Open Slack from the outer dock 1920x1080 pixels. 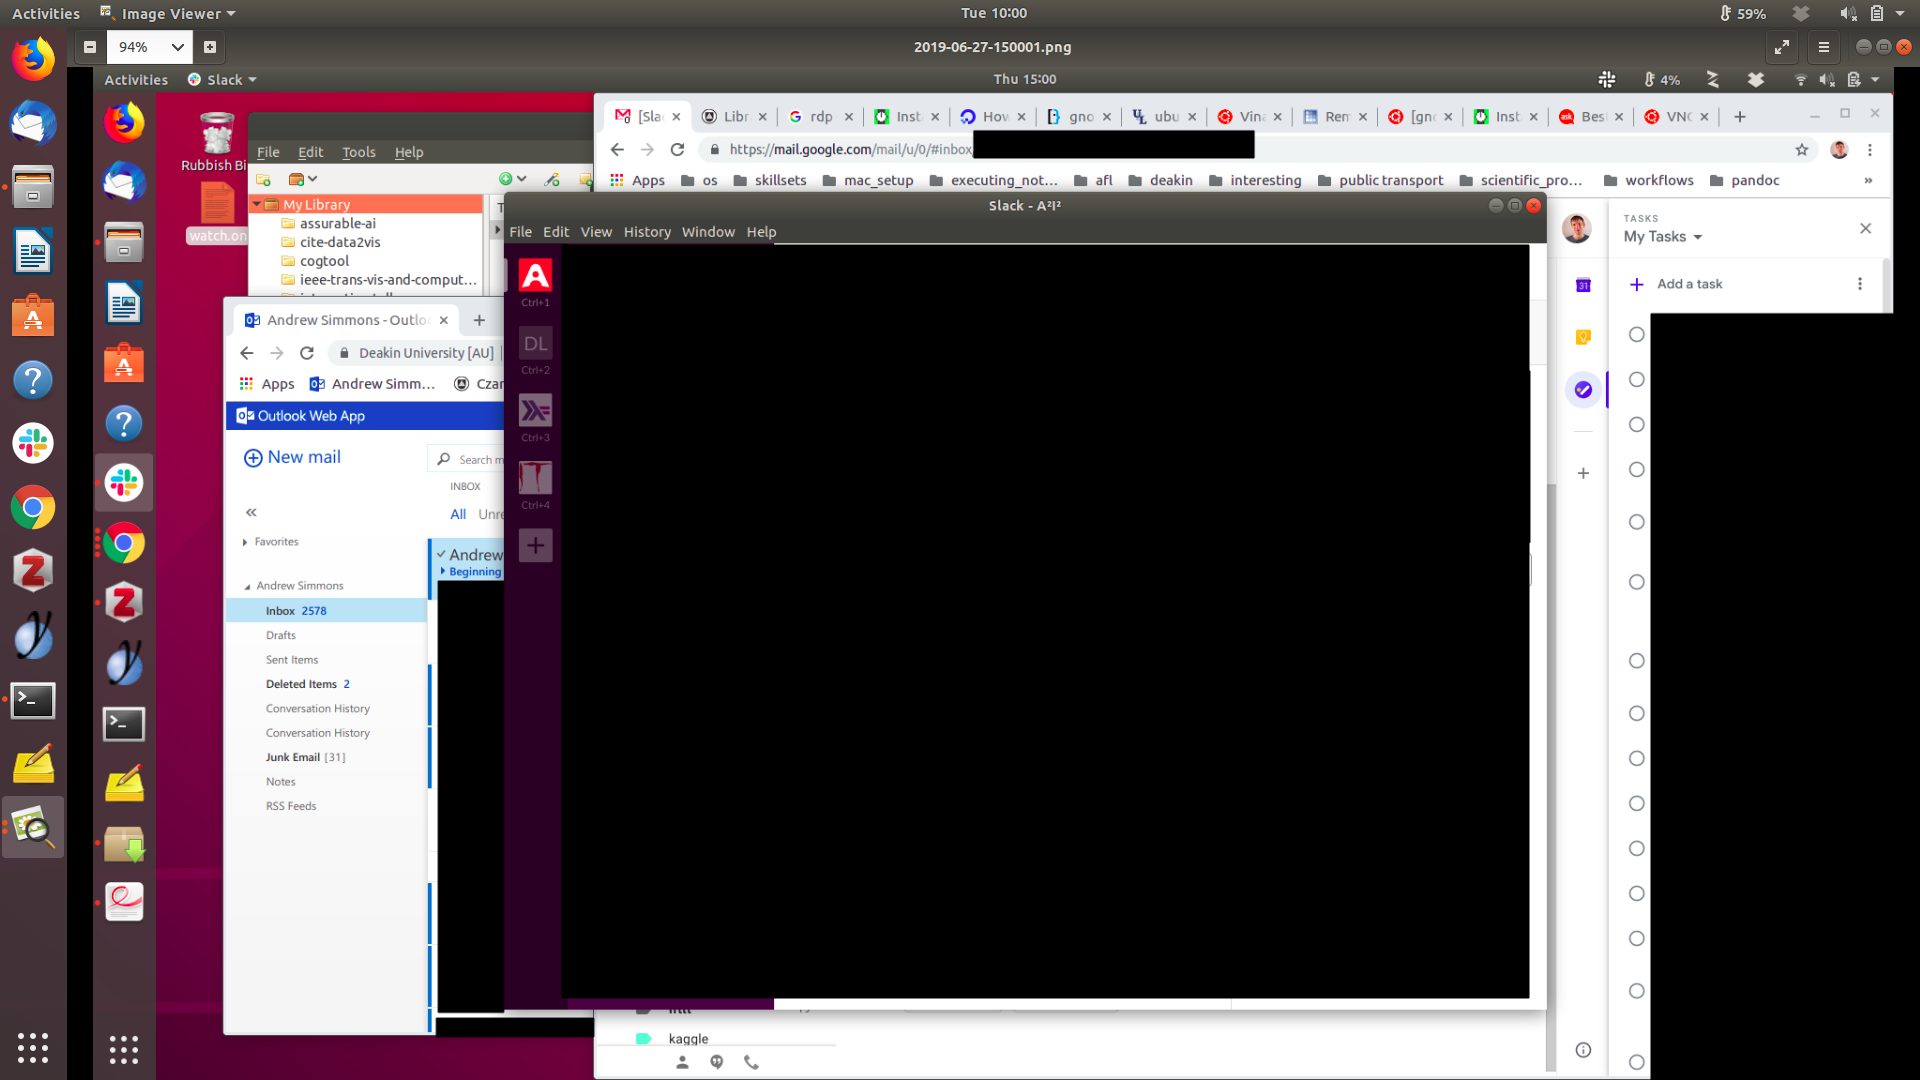[33, 443]
